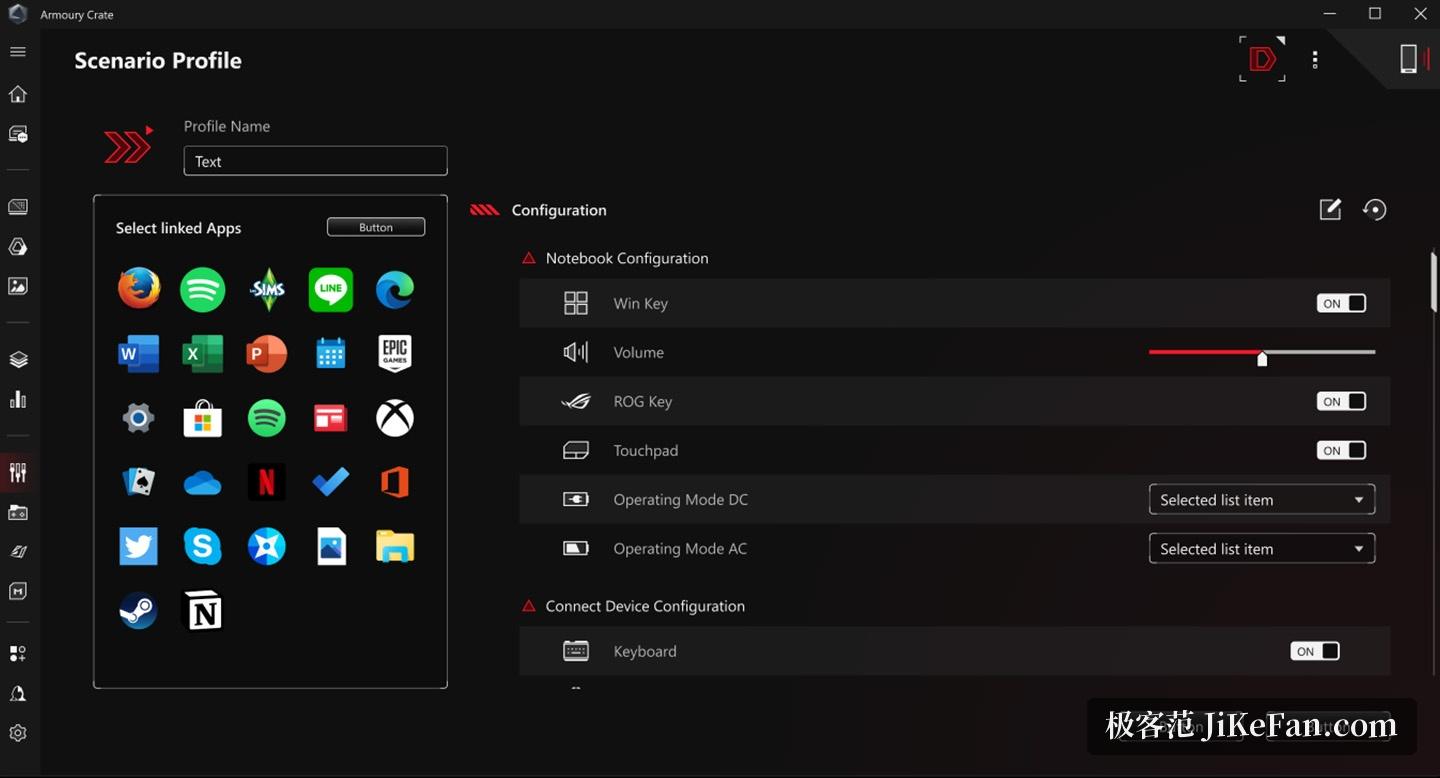Image resolution: width=1440 pixels, height=778 pixels.
Task: Open the three-dot more options menu
Action: 1315,60
